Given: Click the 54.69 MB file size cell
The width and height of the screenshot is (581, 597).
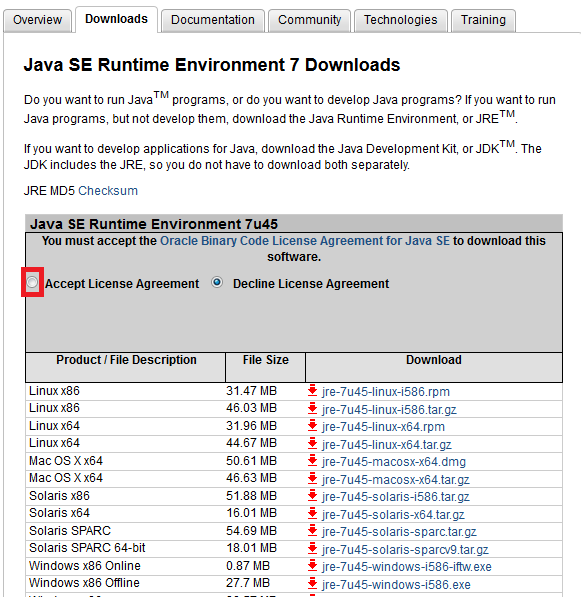Looking at the screenshot, I should click(251, 531).
